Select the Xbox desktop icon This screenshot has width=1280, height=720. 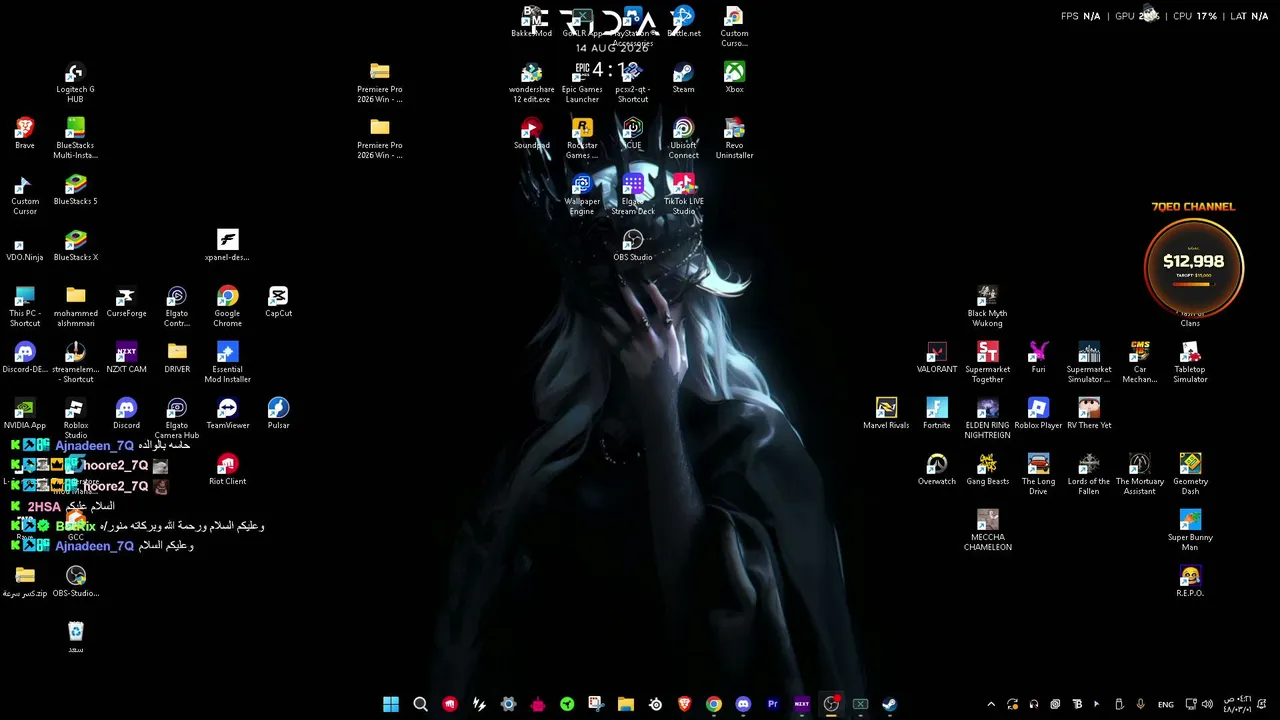(734, 78)
